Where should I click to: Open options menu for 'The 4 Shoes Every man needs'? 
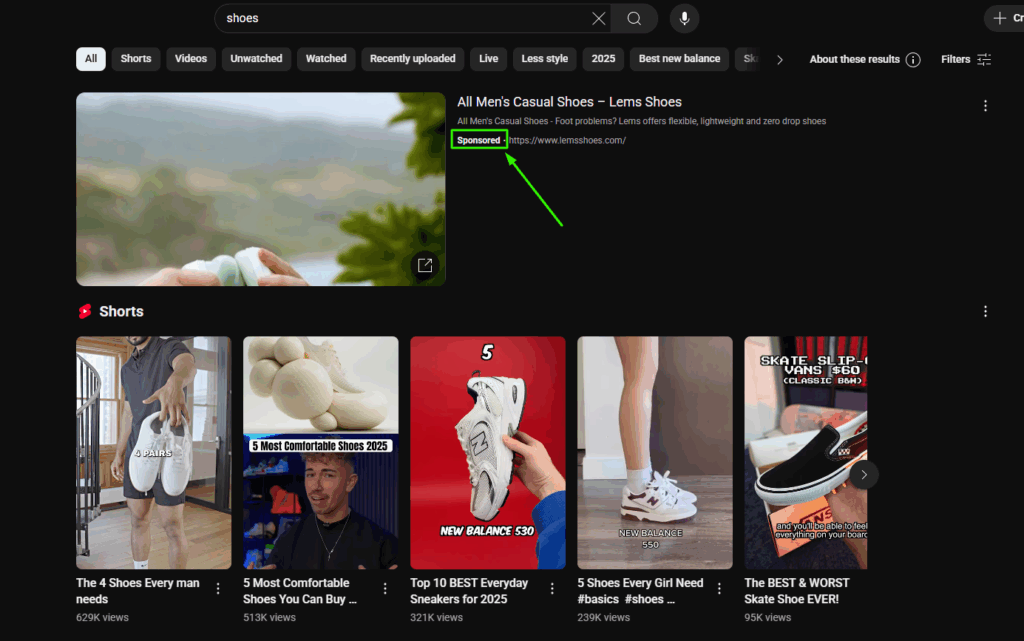218,589
